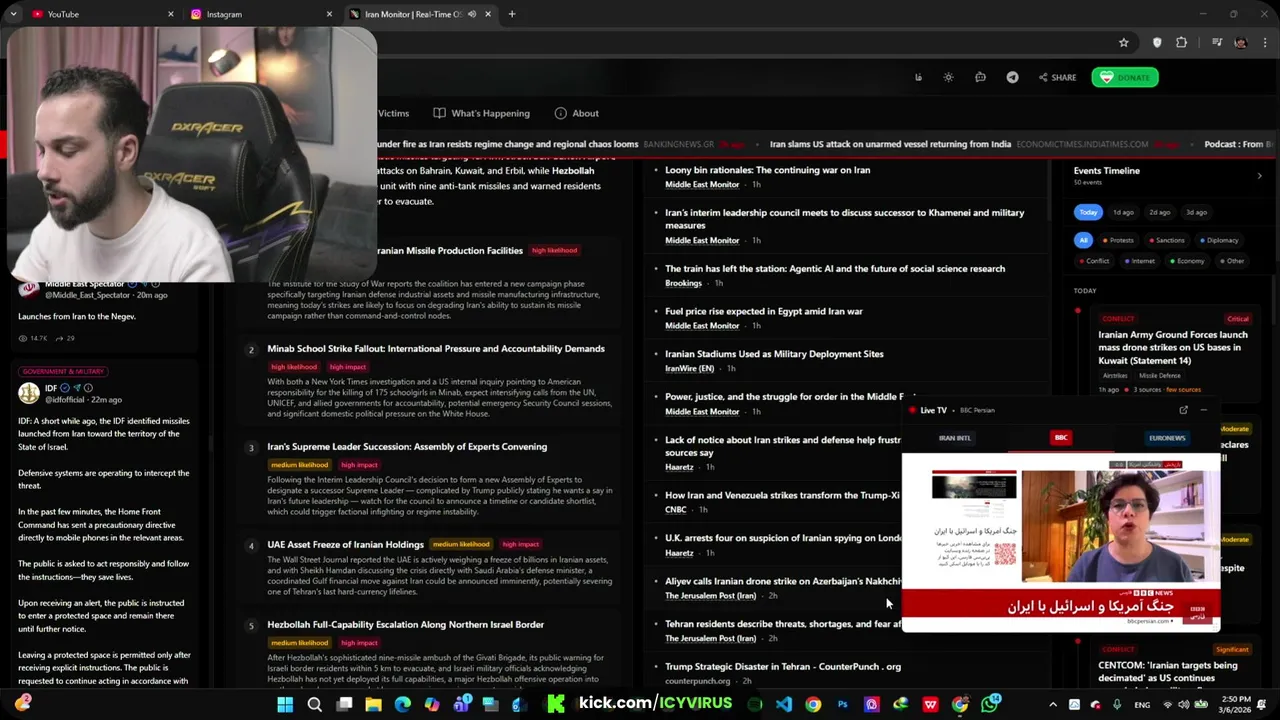The width and height of the screenshot is (1280, 720).
Task: Open Windows Start menu
Action: pos(285,704)
